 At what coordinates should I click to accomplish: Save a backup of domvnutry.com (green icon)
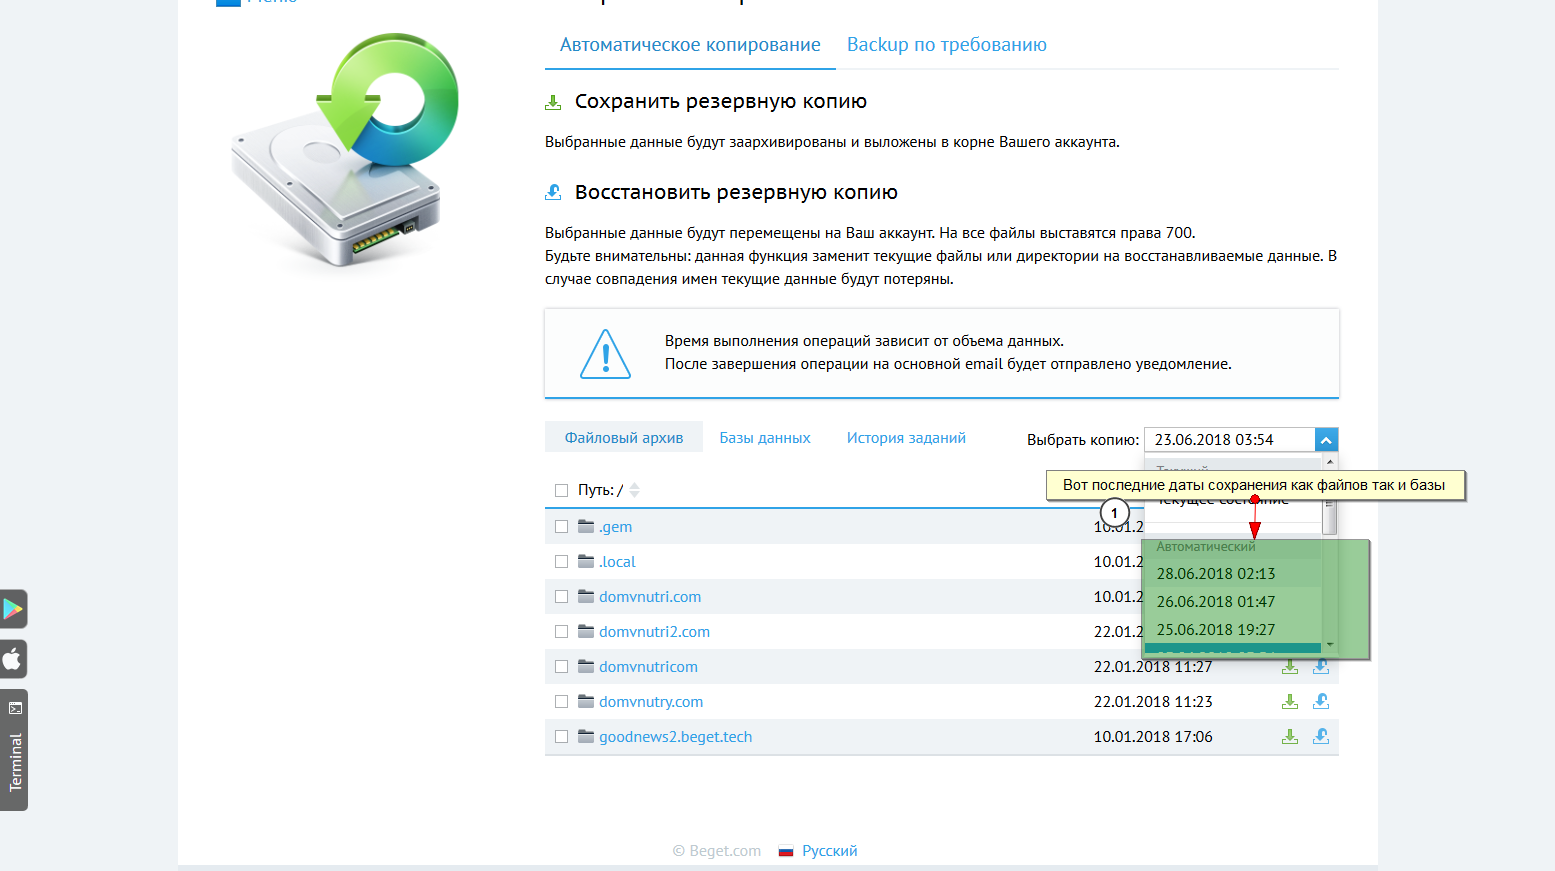pos(1290,702)
